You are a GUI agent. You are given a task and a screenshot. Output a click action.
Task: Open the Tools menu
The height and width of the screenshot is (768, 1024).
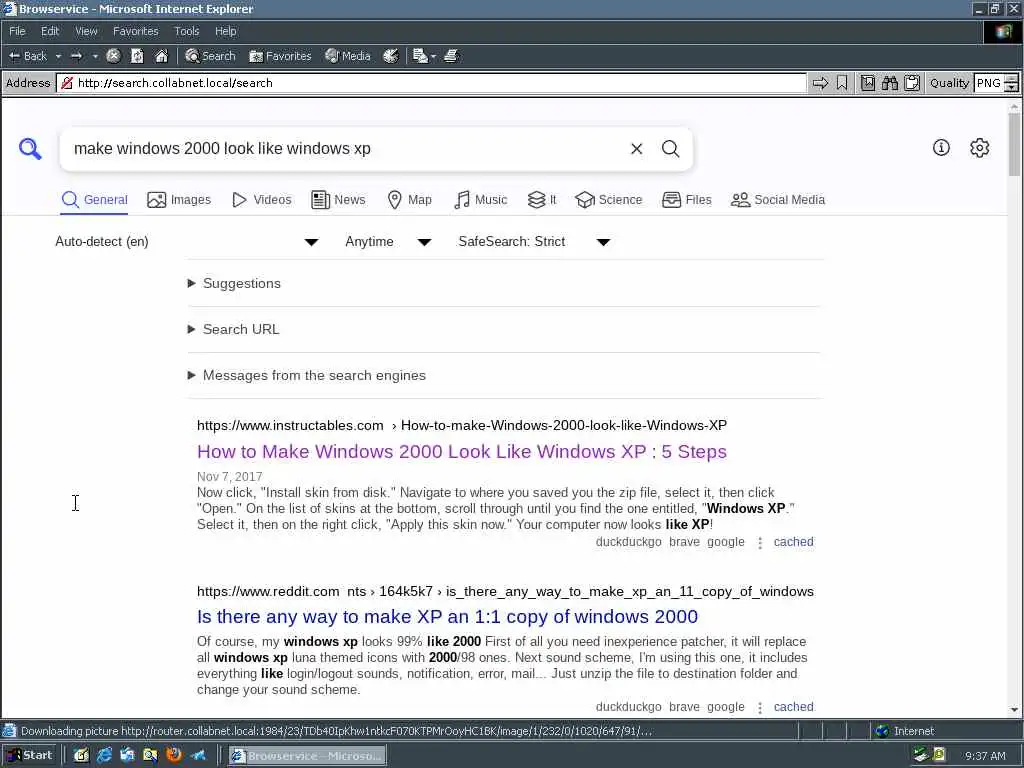[186, 31]
